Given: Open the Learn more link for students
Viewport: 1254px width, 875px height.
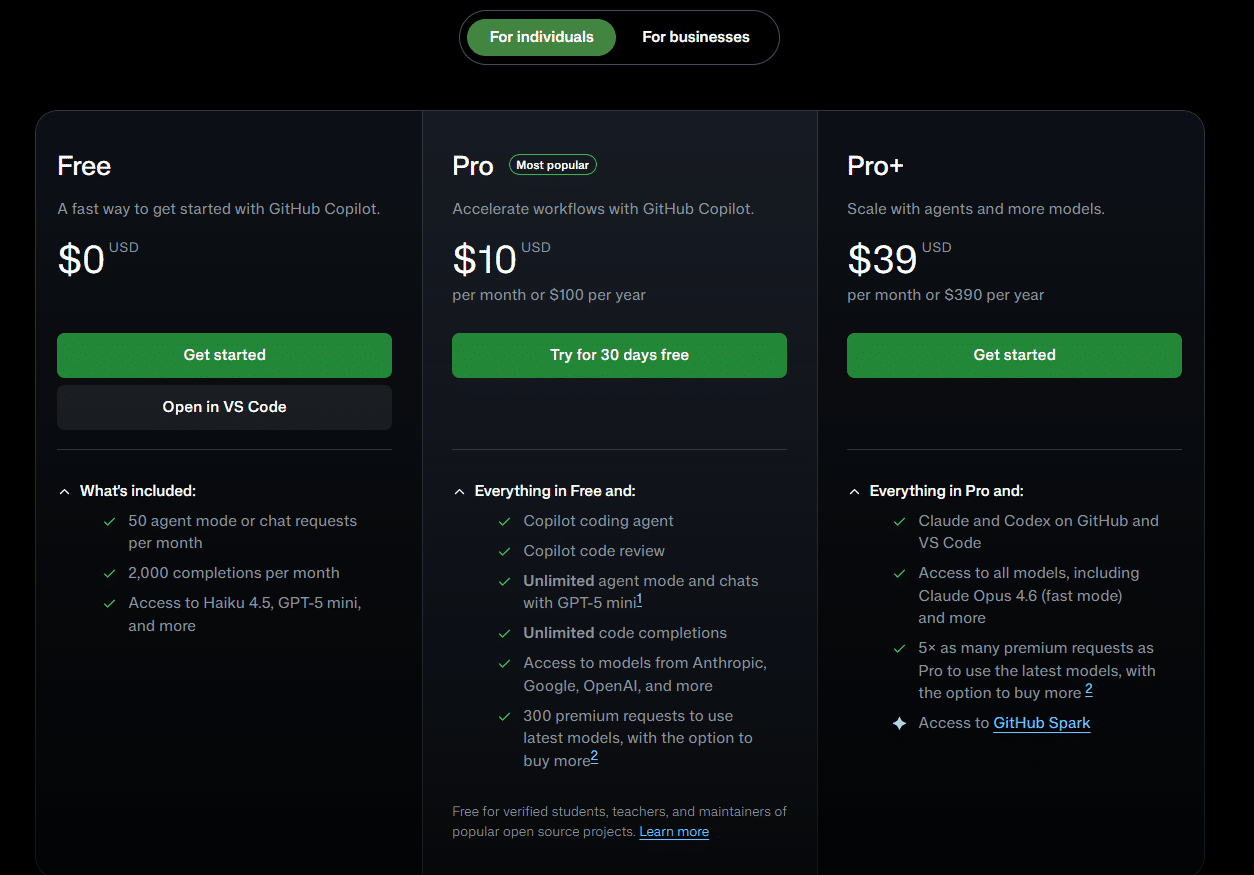Looking at the screenshot, I should [x=673, y=831].
